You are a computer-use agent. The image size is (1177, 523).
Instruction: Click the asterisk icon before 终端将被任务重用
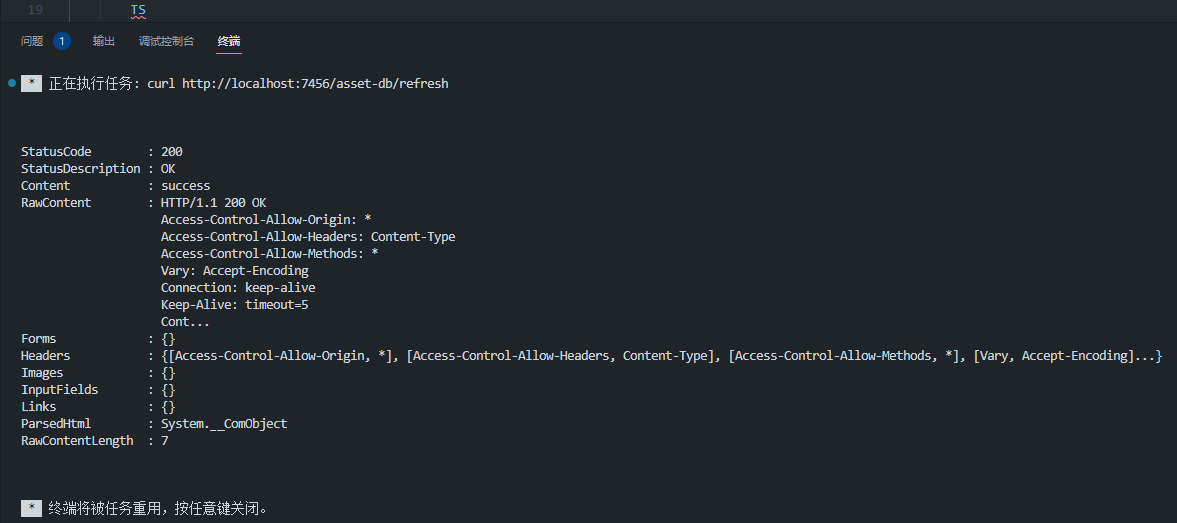tap(31, 508)
